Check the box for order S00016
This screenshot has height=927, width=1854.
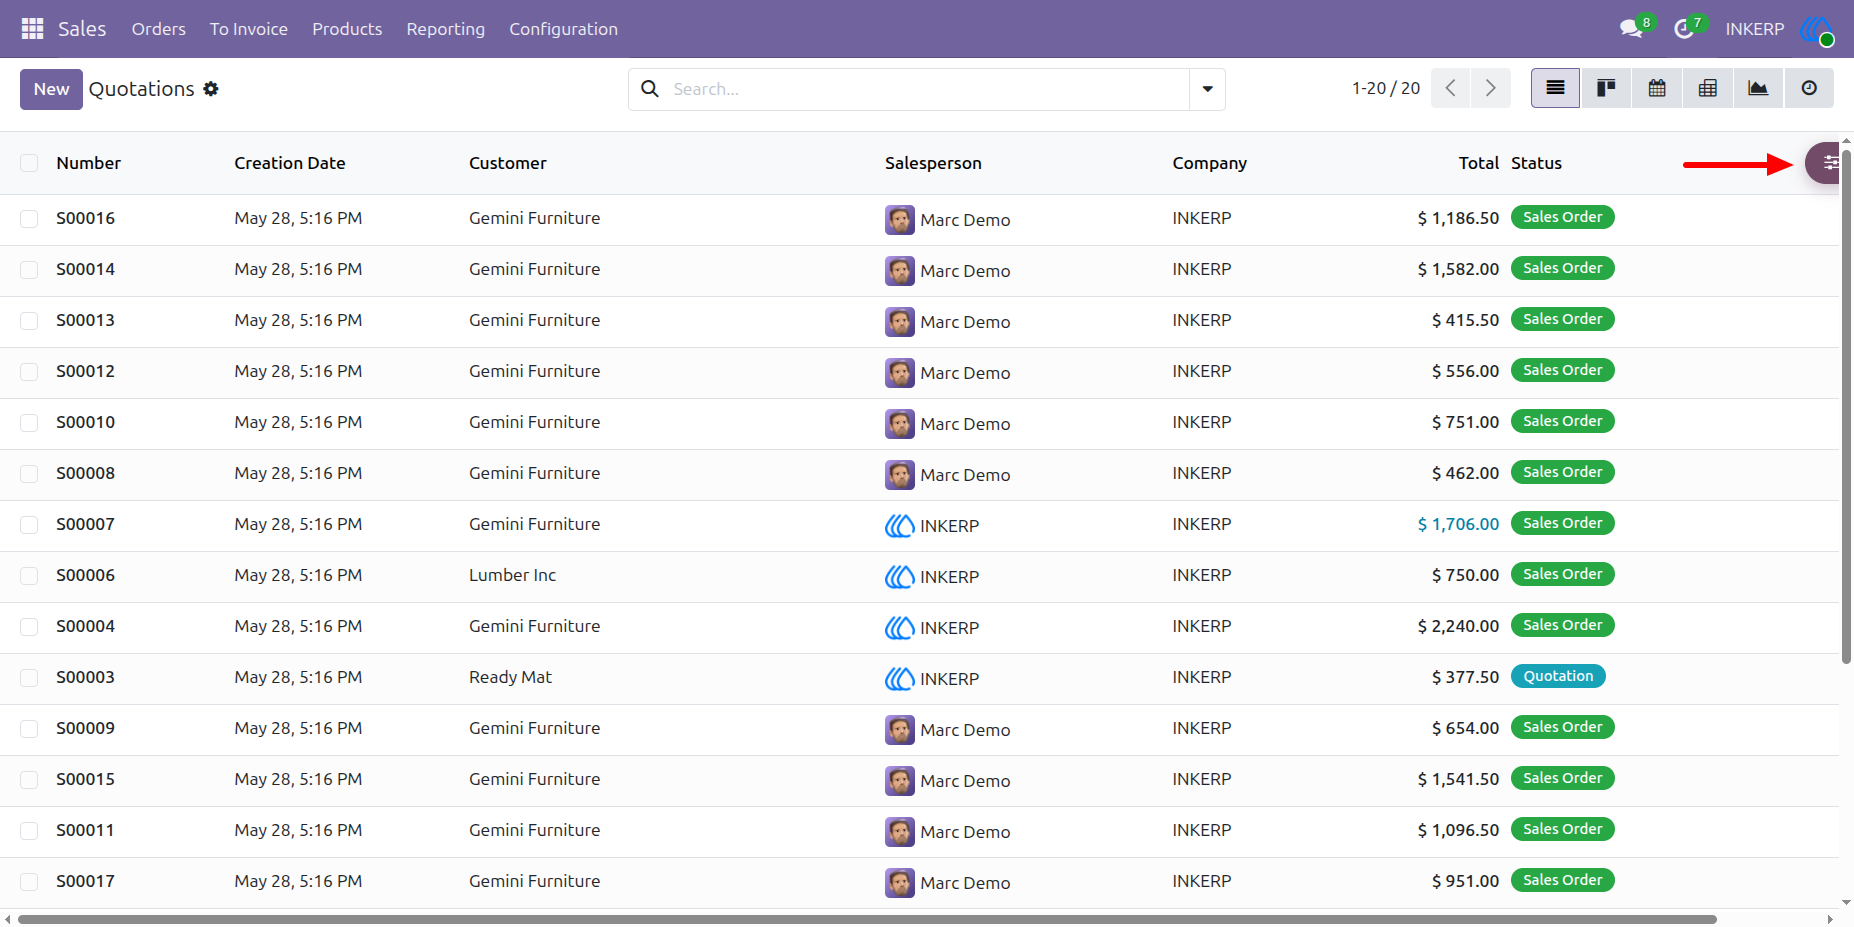(29, 219)
